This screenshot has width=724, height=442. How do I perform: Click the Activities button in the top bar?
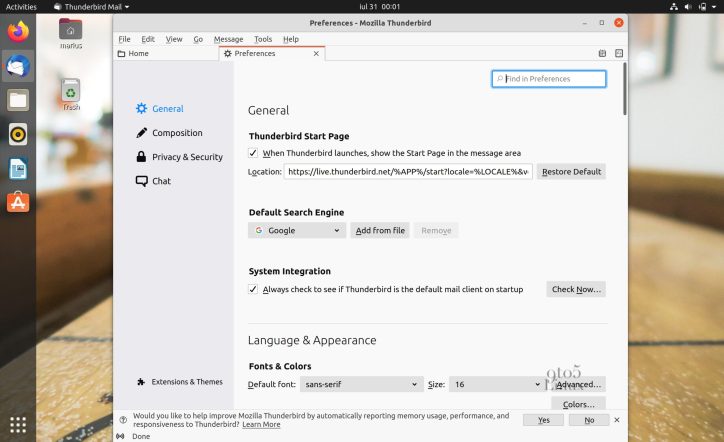click(21, 6)
